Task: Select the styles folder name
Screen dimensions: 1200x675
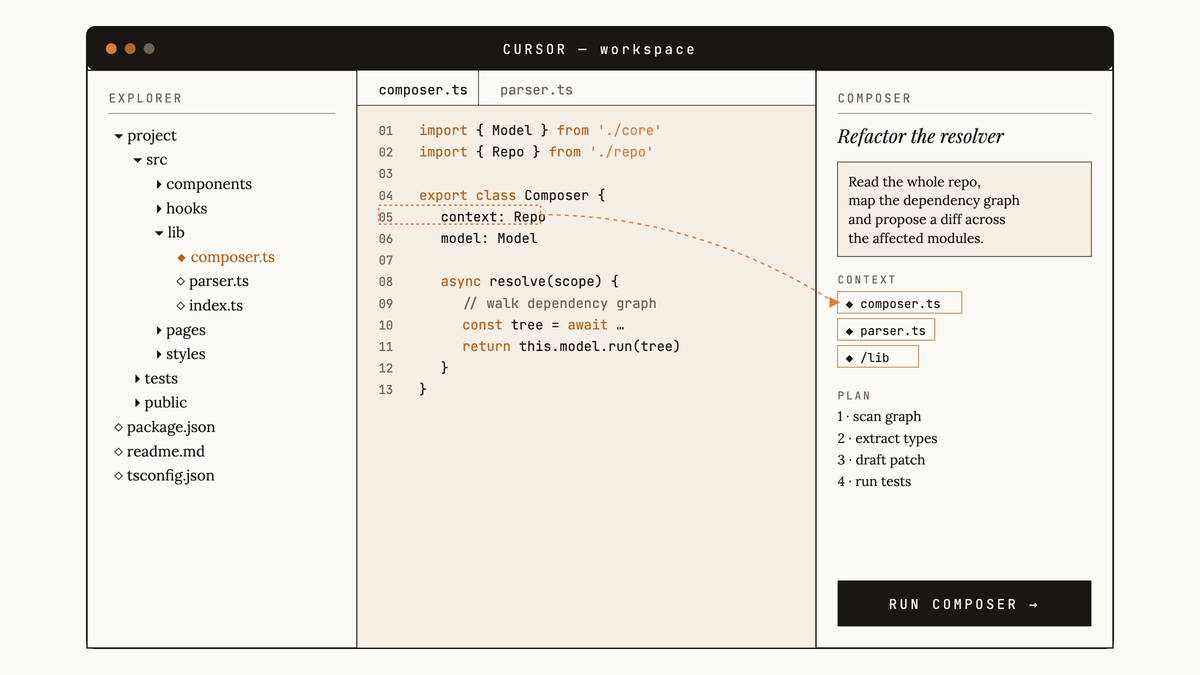Action: [x=186, y=354]
